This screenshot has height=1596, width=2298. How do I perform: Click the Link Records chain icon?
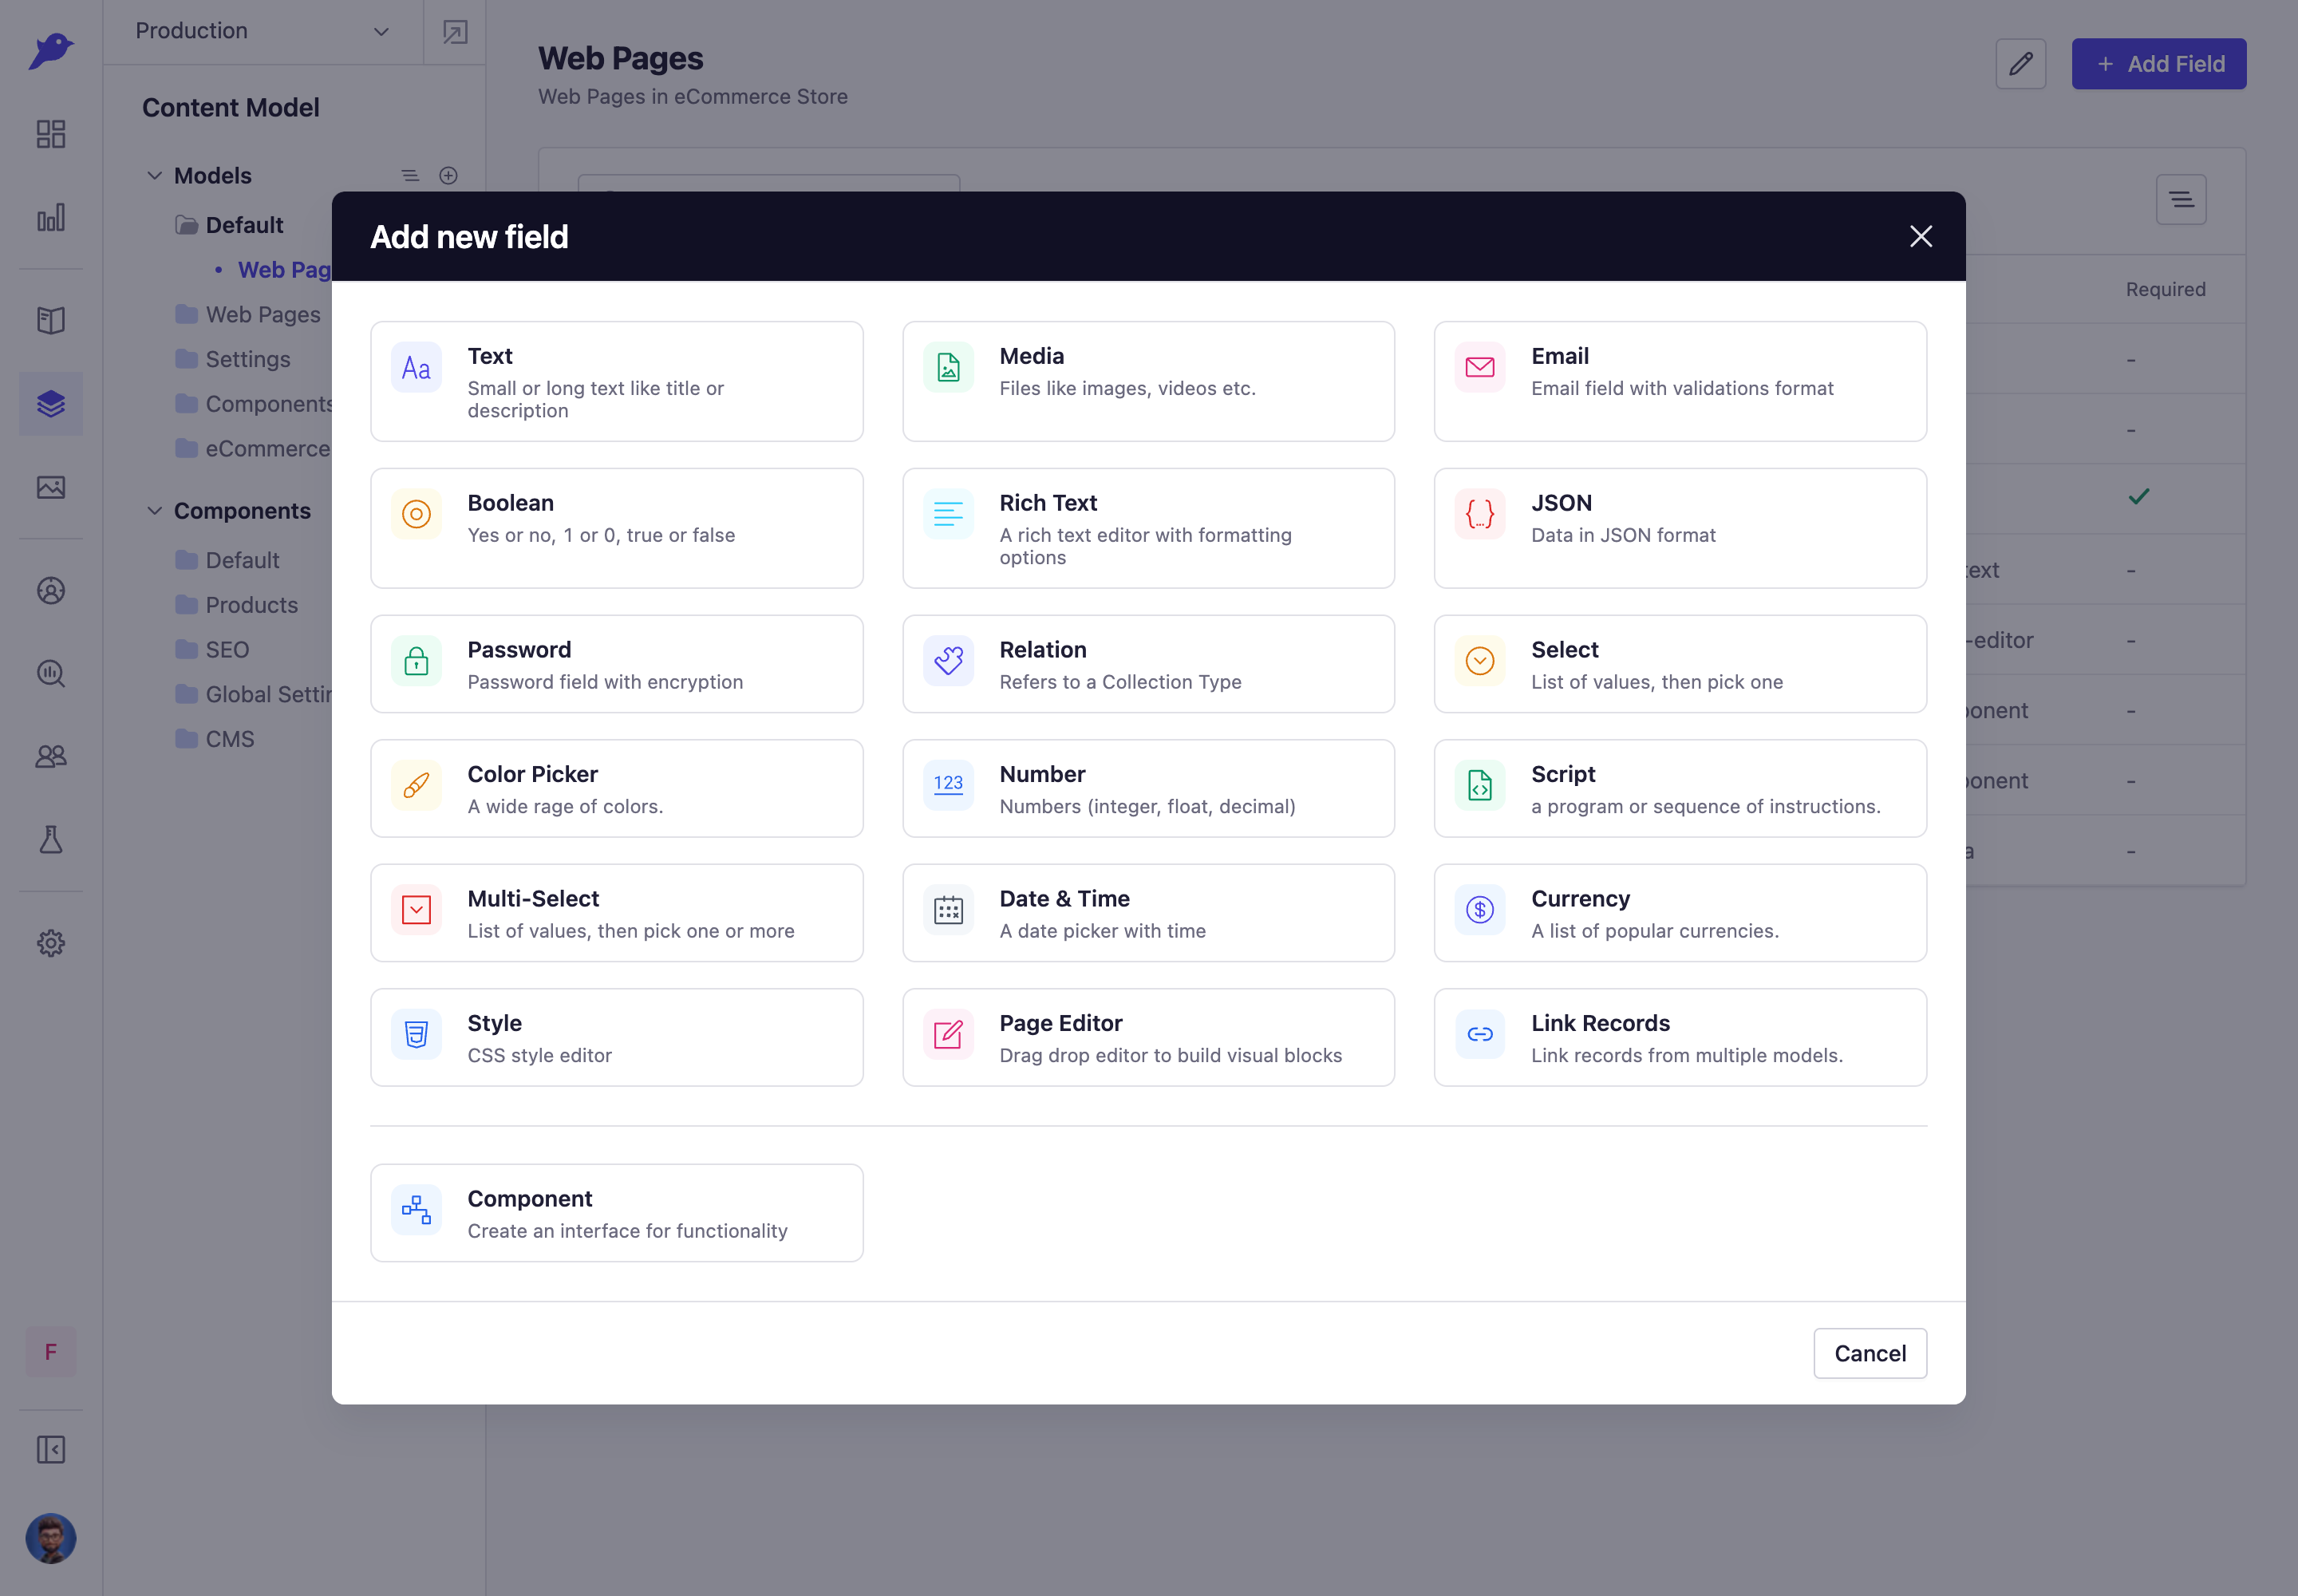pos(1480,1034)
